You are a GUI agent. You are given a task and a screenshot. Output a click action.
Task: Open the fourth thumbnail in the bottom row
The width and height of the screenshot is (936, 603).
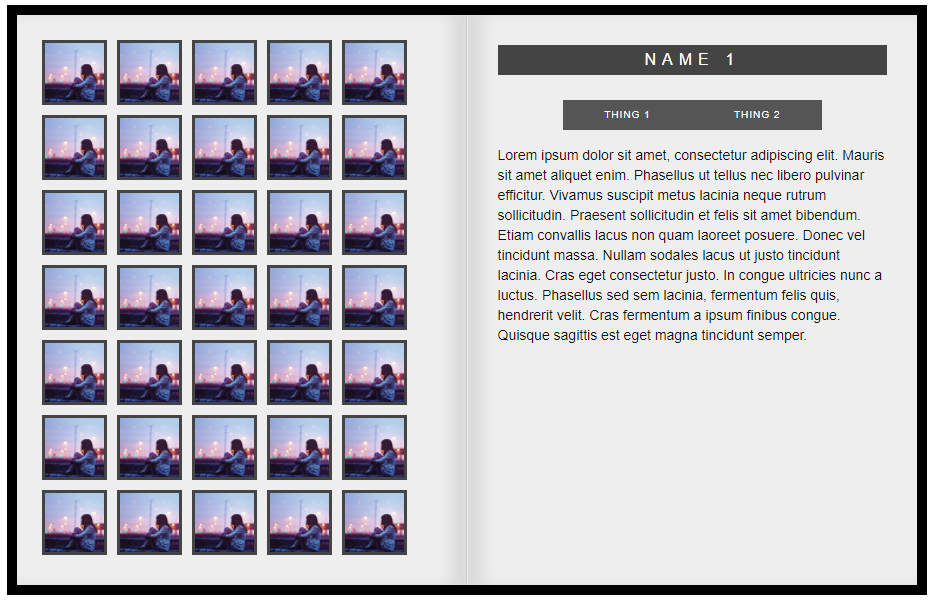pos(299,522)
